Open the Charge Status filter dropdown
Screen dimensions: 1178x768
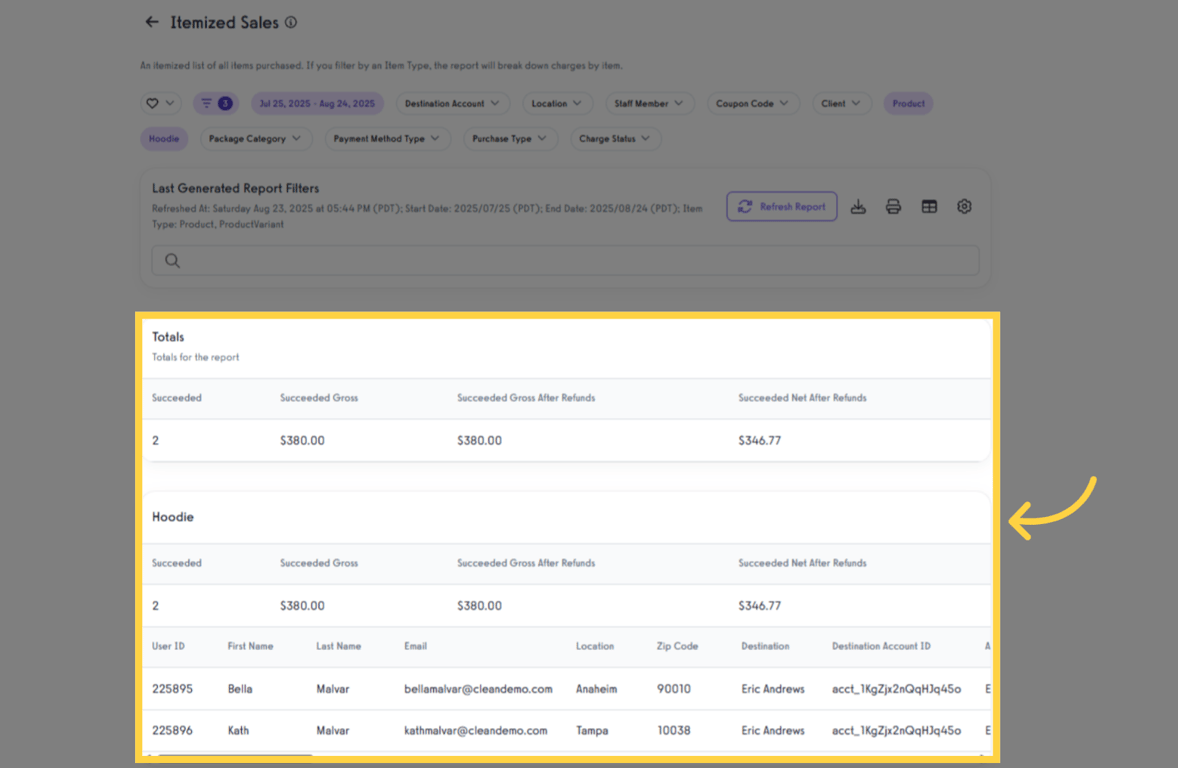(x=615, y=139)
